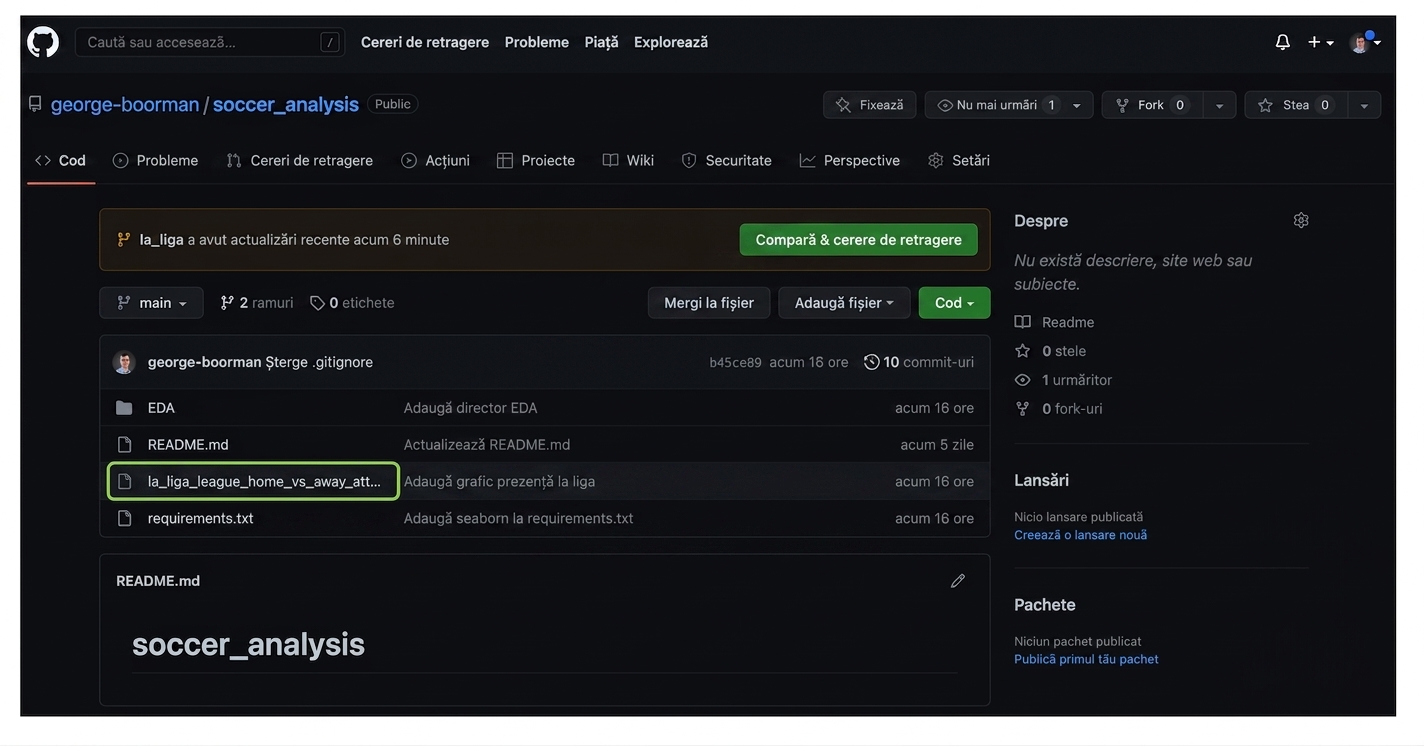1424x746 pixels.
Task: Expand the Fork dropdown arrow
Action: pyautogui.click(x=1219, y=105)
